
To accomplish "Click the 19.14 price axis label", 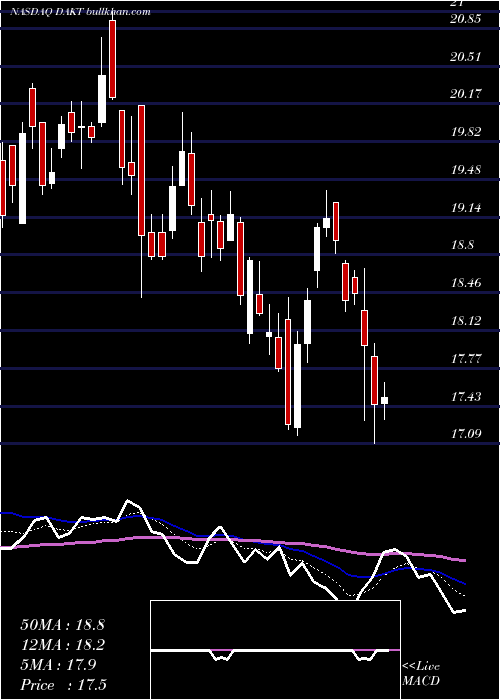I will 466,208.
